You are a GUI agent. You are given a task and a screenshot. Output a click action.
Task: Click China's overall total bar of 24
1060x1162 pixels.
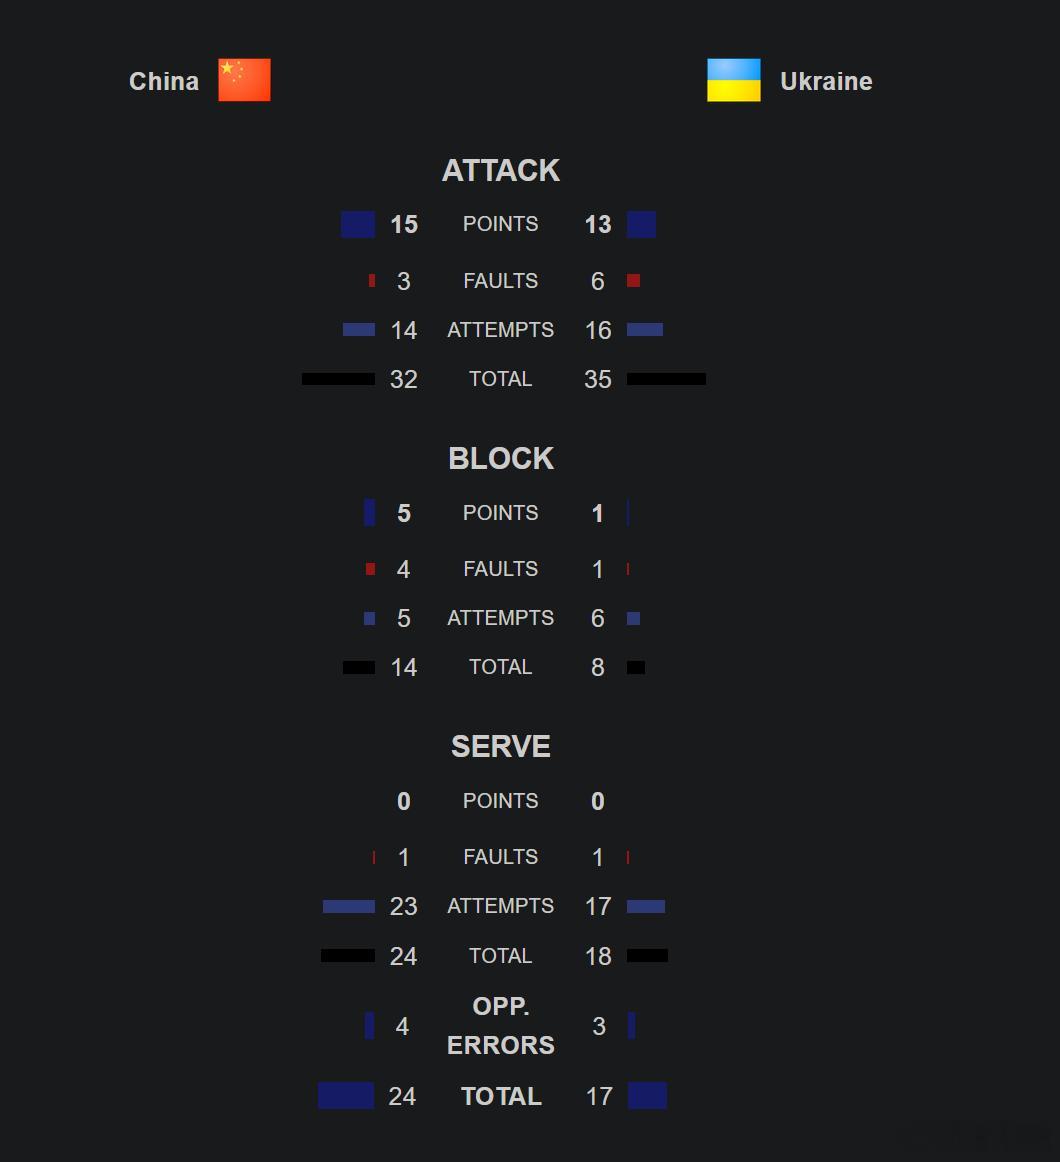pyautogui.click(x=346, y=1095)
